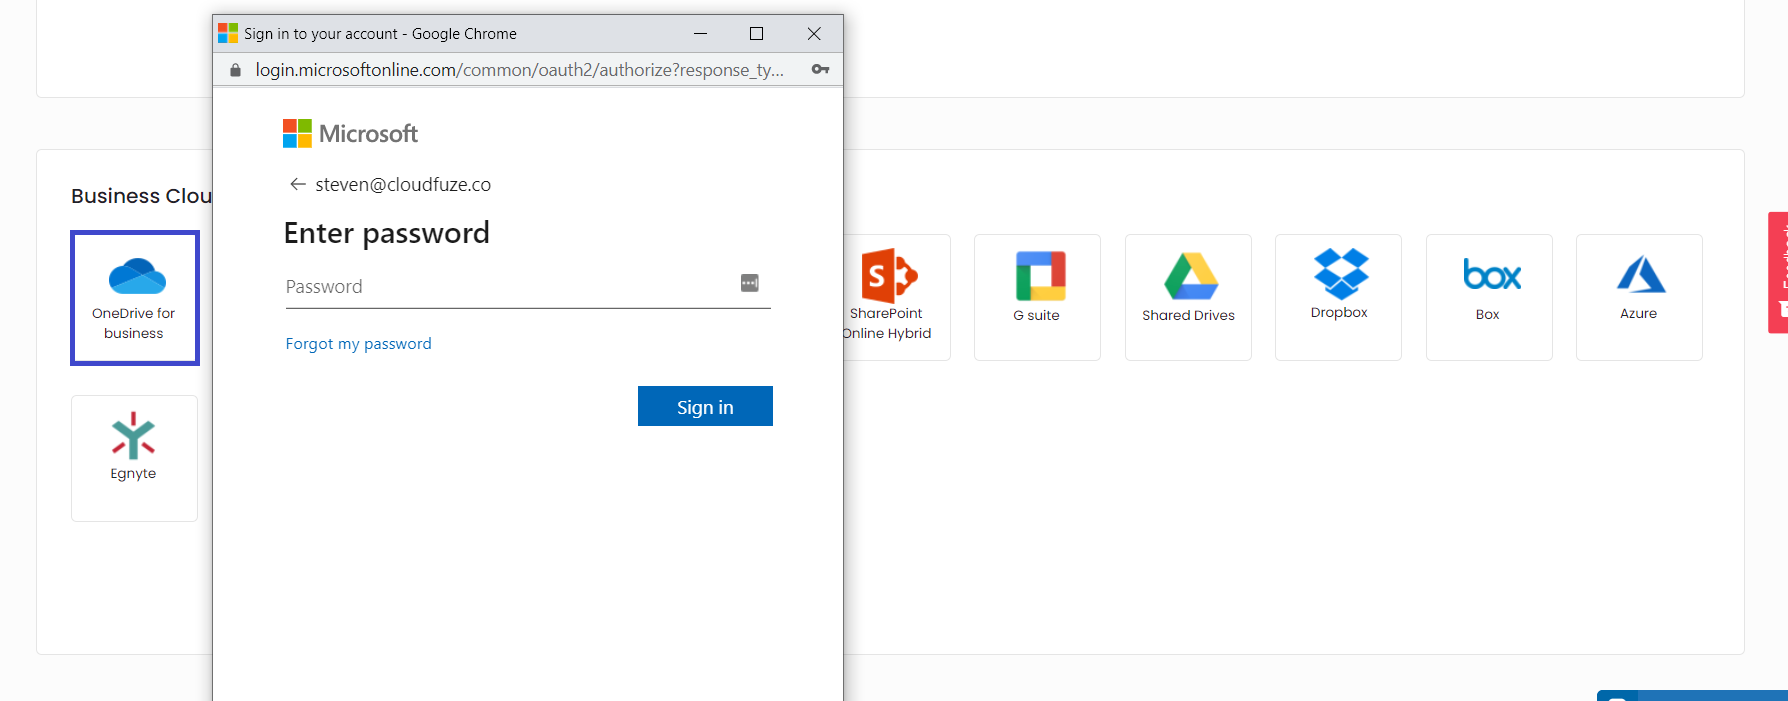Open SharePoint Online Hybrid cloud option
The image size is (1788, 701).
896,297
